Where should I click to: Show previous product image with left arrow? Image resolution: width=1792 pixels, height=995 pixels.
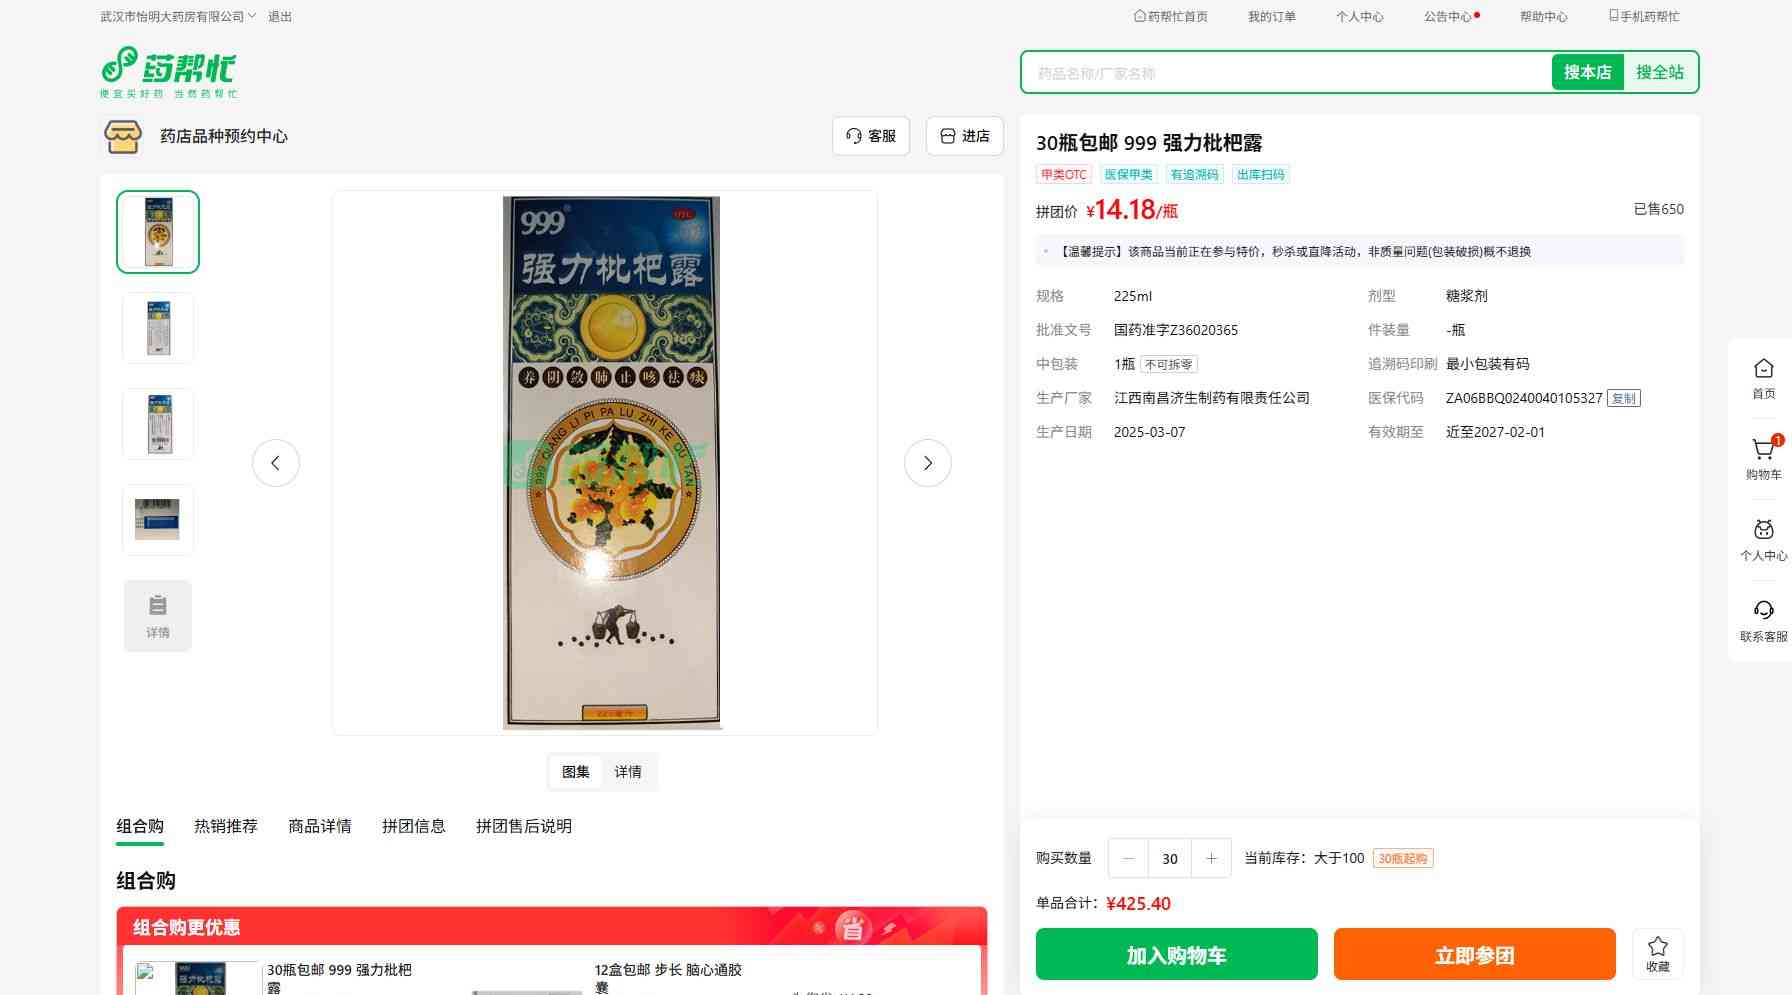pos(276,463)
